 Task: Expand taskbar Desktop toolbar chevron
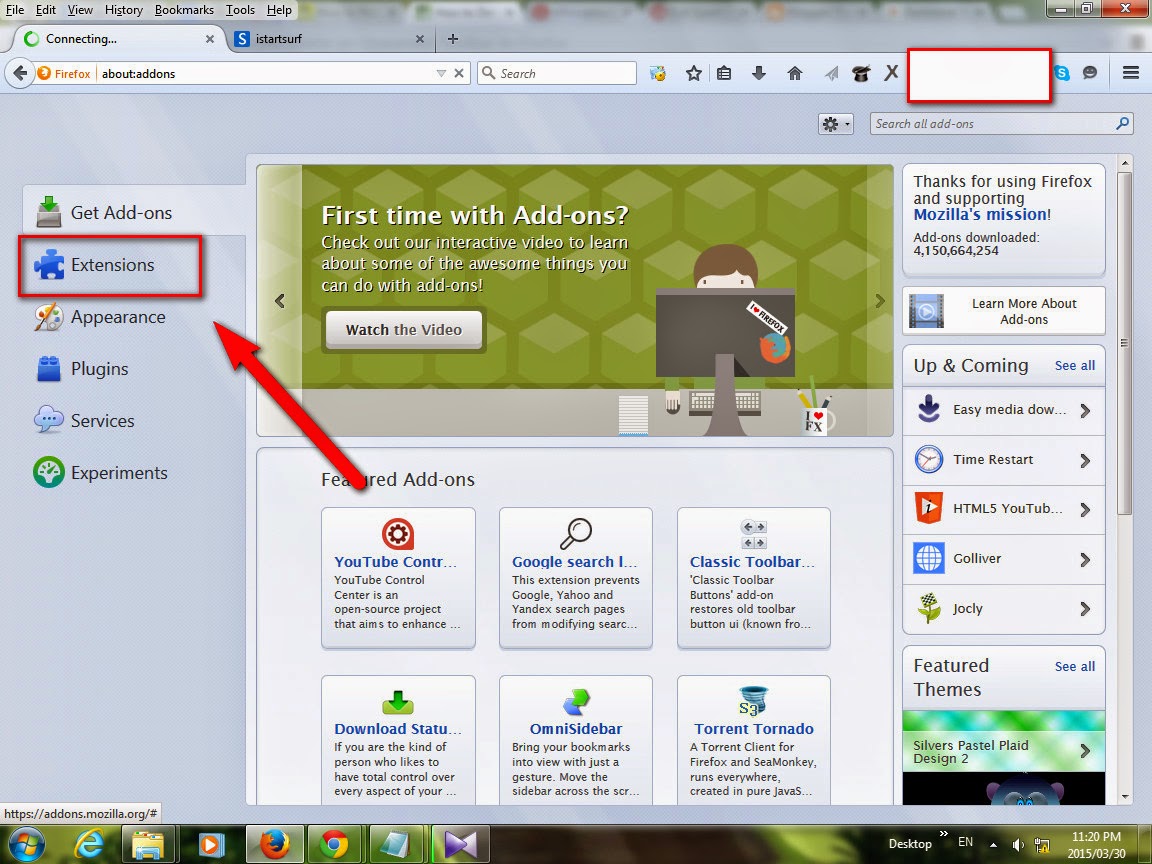[944, 834]
